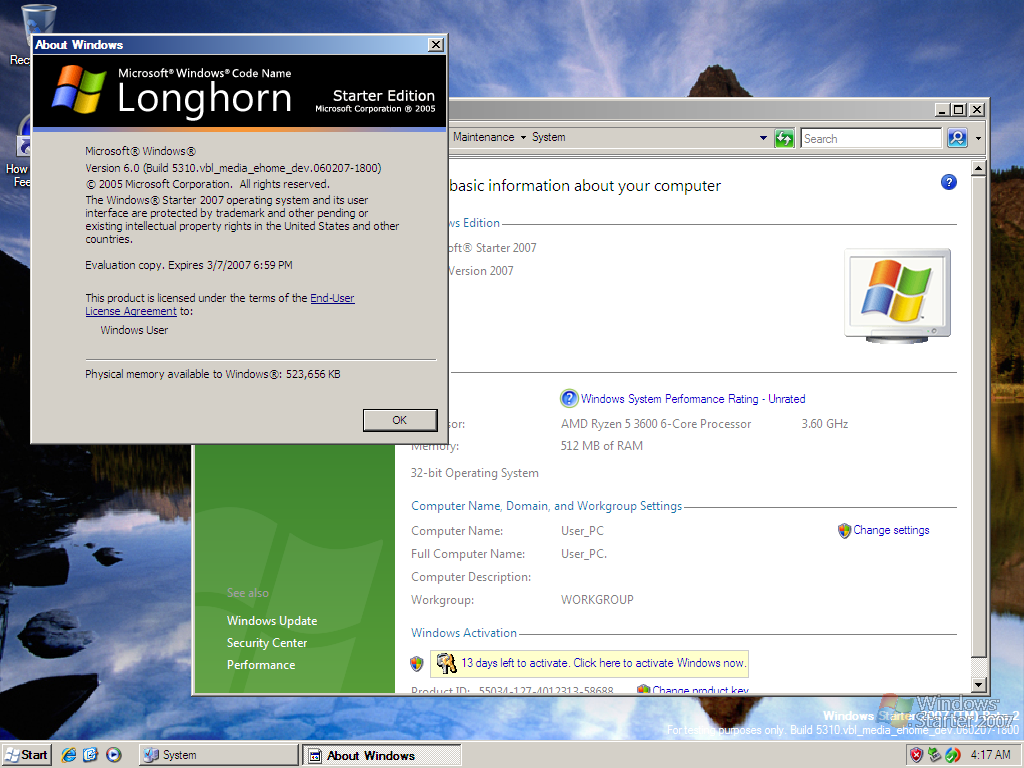Viewport: 1024px width, 768px height.
Task: Click red security shield tray icon
Action: 916,756
